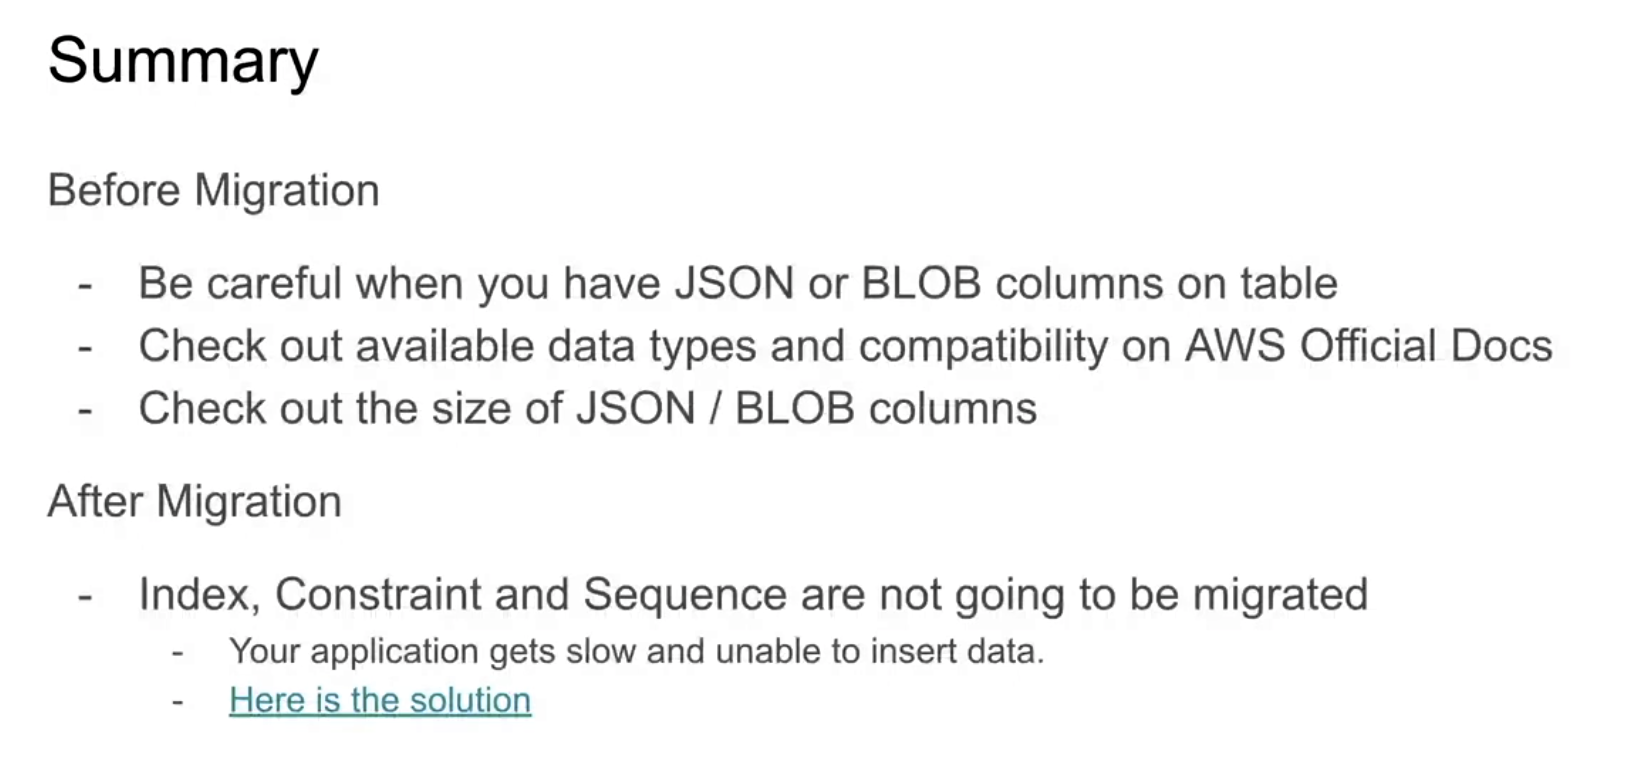This screenshot has width=1631, height=768.
Task: Open the "Here is the solution" link
Action: point(380,700)
